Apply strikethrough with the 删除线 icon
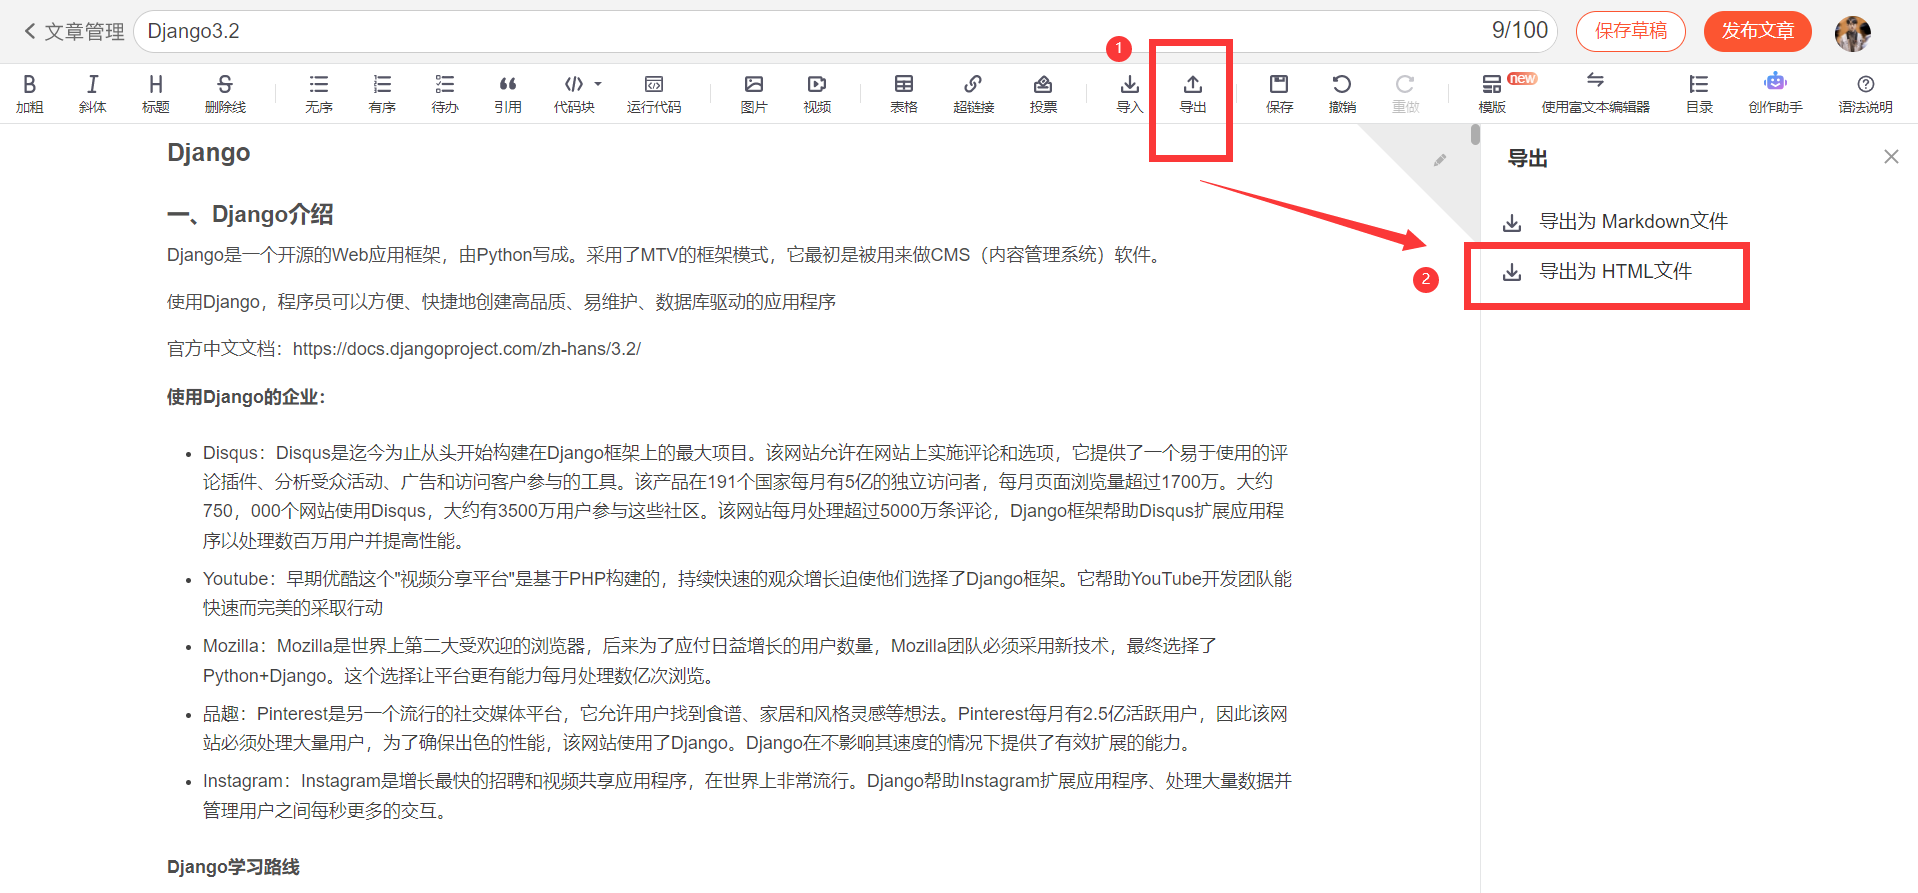 click(225, 93)
